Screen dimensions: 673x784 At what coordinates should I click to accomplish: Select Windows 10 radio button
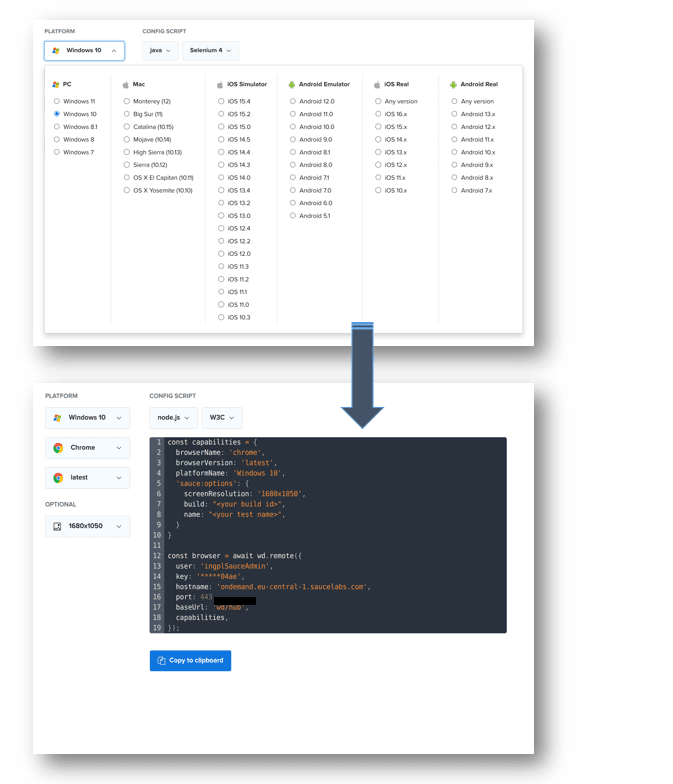tap(56, 114)
